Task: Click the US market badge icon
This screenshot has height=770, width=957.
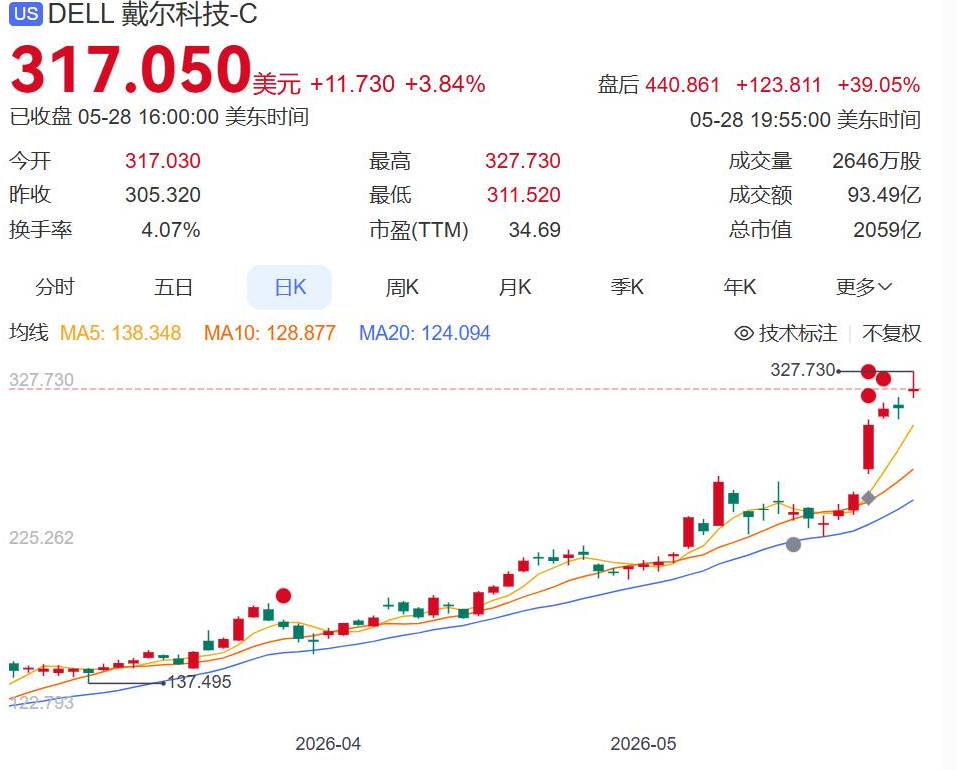Action: 26,13
